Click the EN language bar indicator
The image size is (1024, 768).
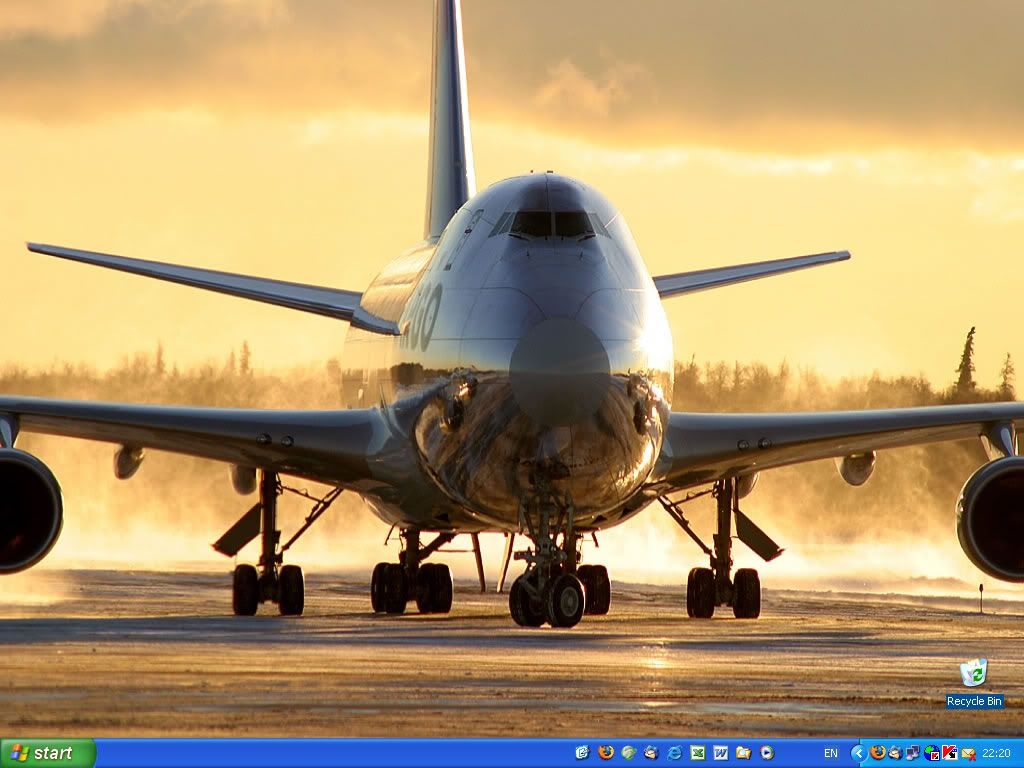click(x=831, y=754)
